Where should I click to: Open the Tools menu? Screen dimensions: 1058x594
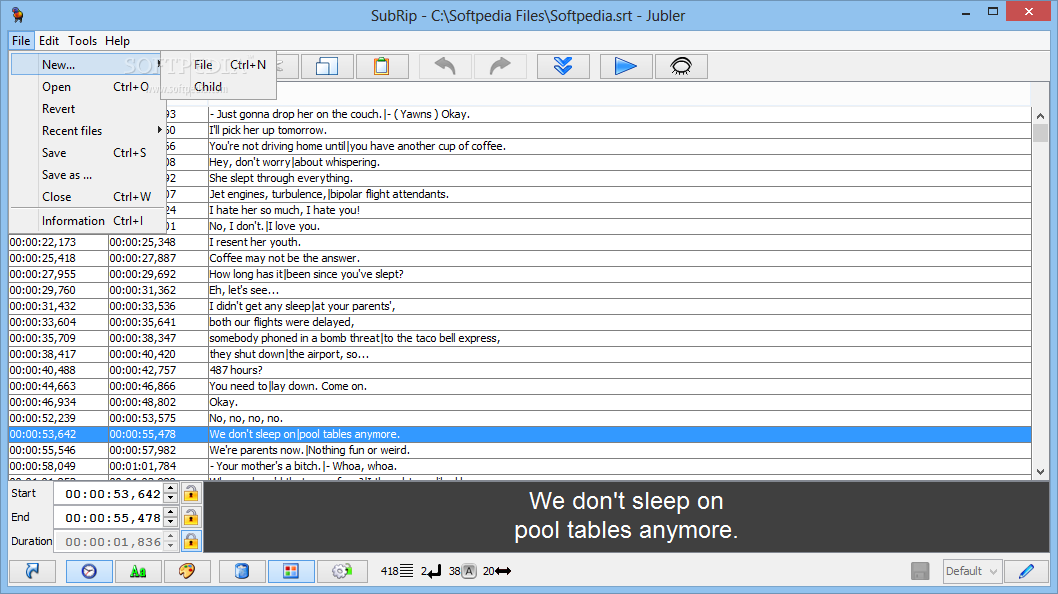tap(82, 40)
